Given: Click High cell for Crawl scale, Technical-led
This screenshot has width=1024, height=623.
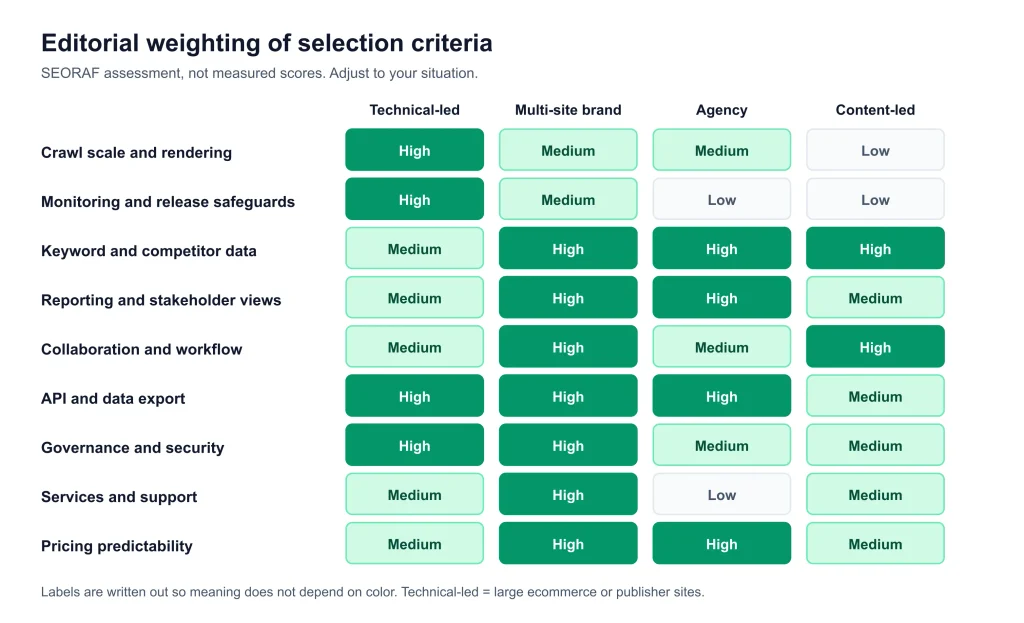Looking at the screenshot, I should pyautogui.click(x=414, y=150).
